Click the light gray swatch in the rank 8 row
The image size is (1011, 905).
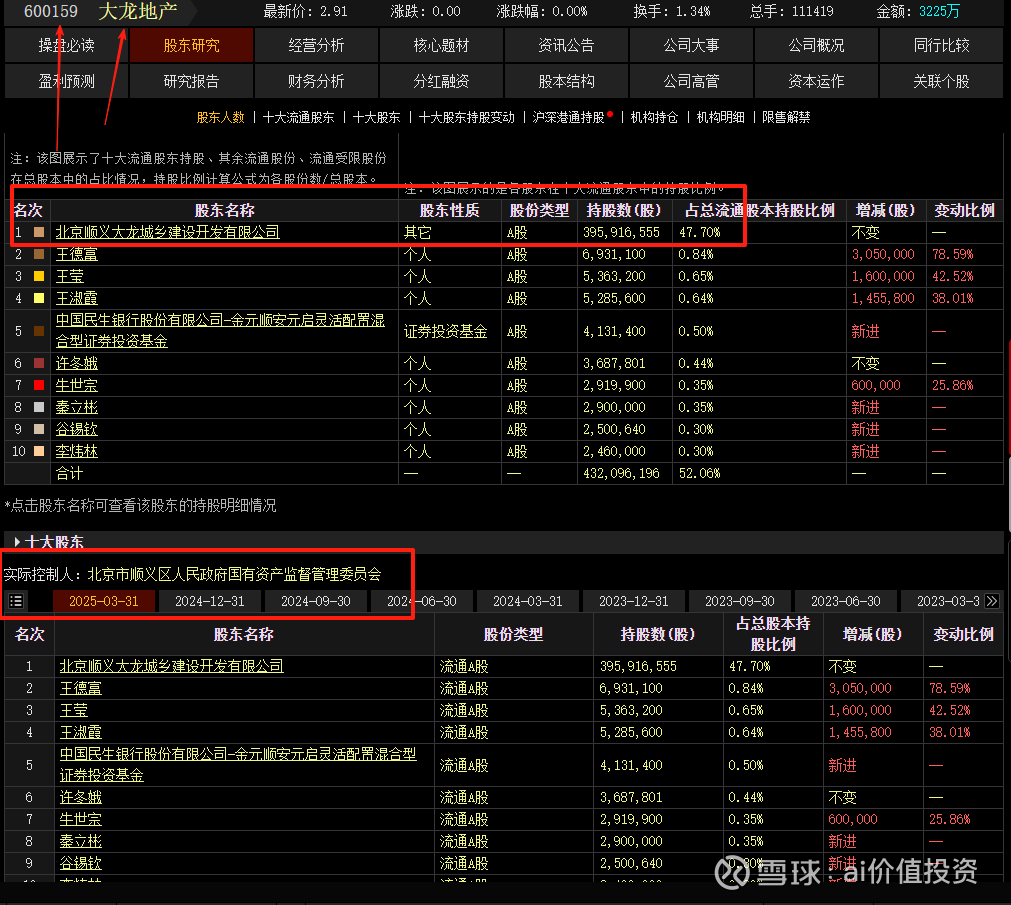(x=39, y=407)
